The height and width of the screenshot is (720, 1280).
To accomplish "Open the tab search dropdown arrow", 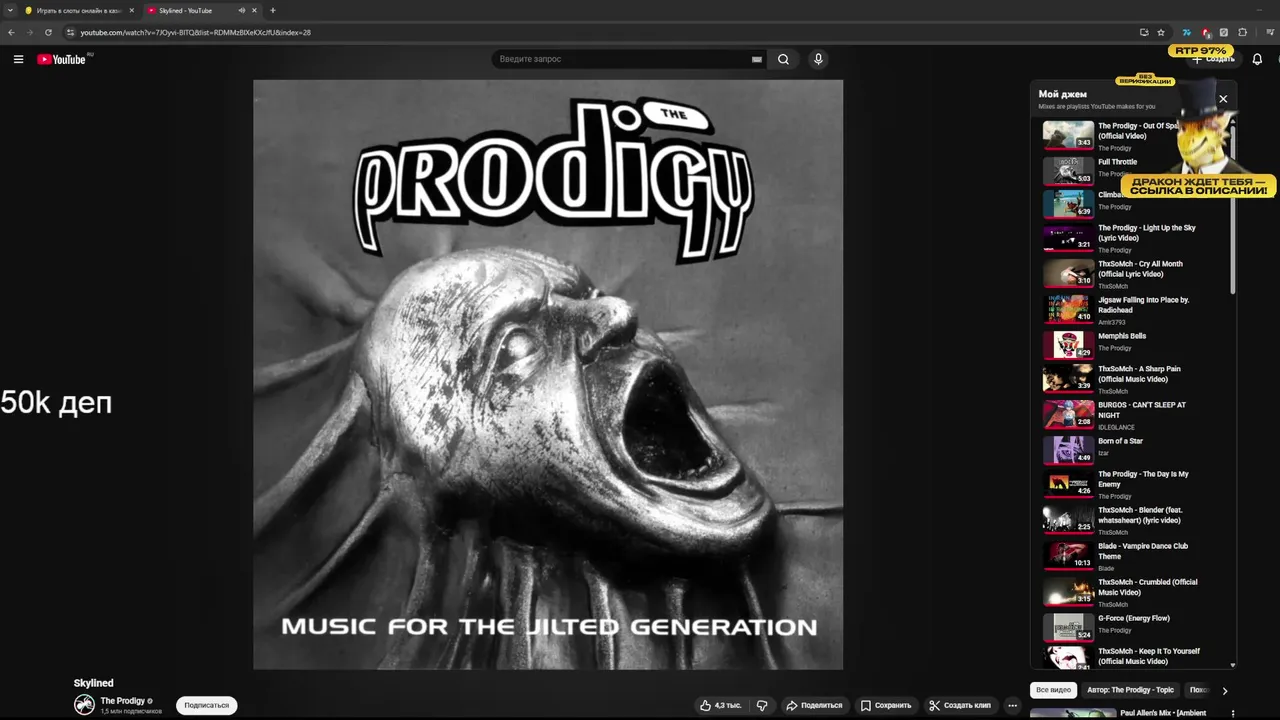I will coord(11,10).
